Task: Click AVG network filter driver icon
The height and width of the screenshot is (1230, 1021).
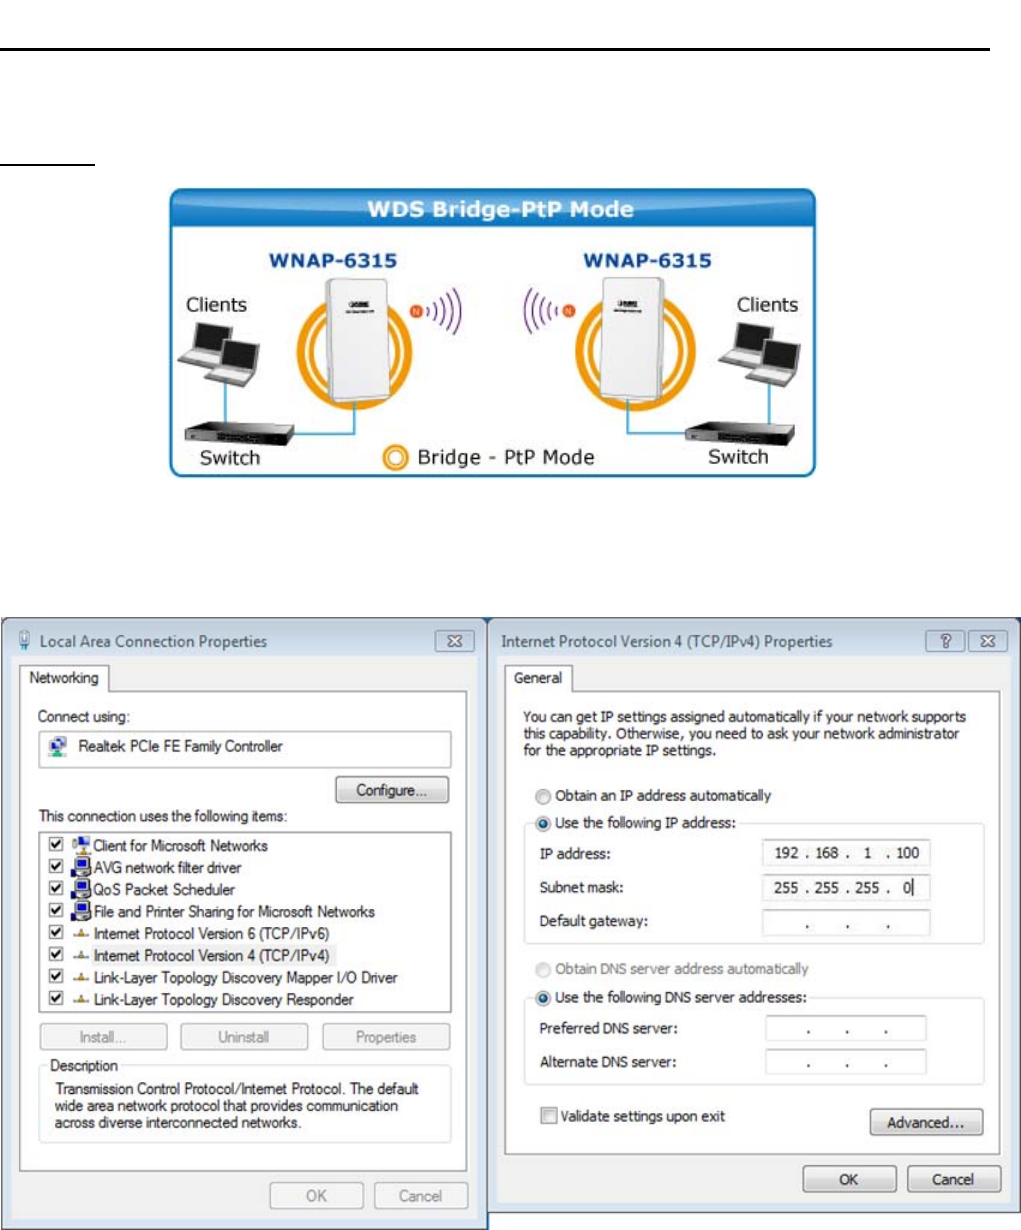Action: pos(81,867)
